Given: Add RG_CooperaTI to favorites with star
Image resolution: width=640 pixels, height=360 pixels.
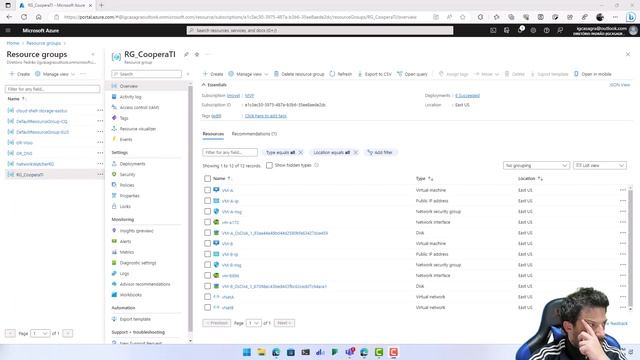Looking at the screenshot, I should tap(197, 54).
